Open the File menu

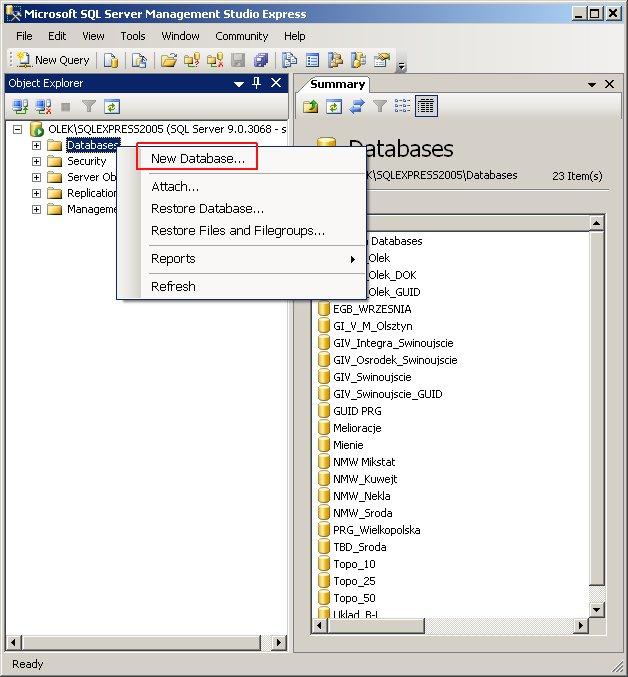pos(24,36)
